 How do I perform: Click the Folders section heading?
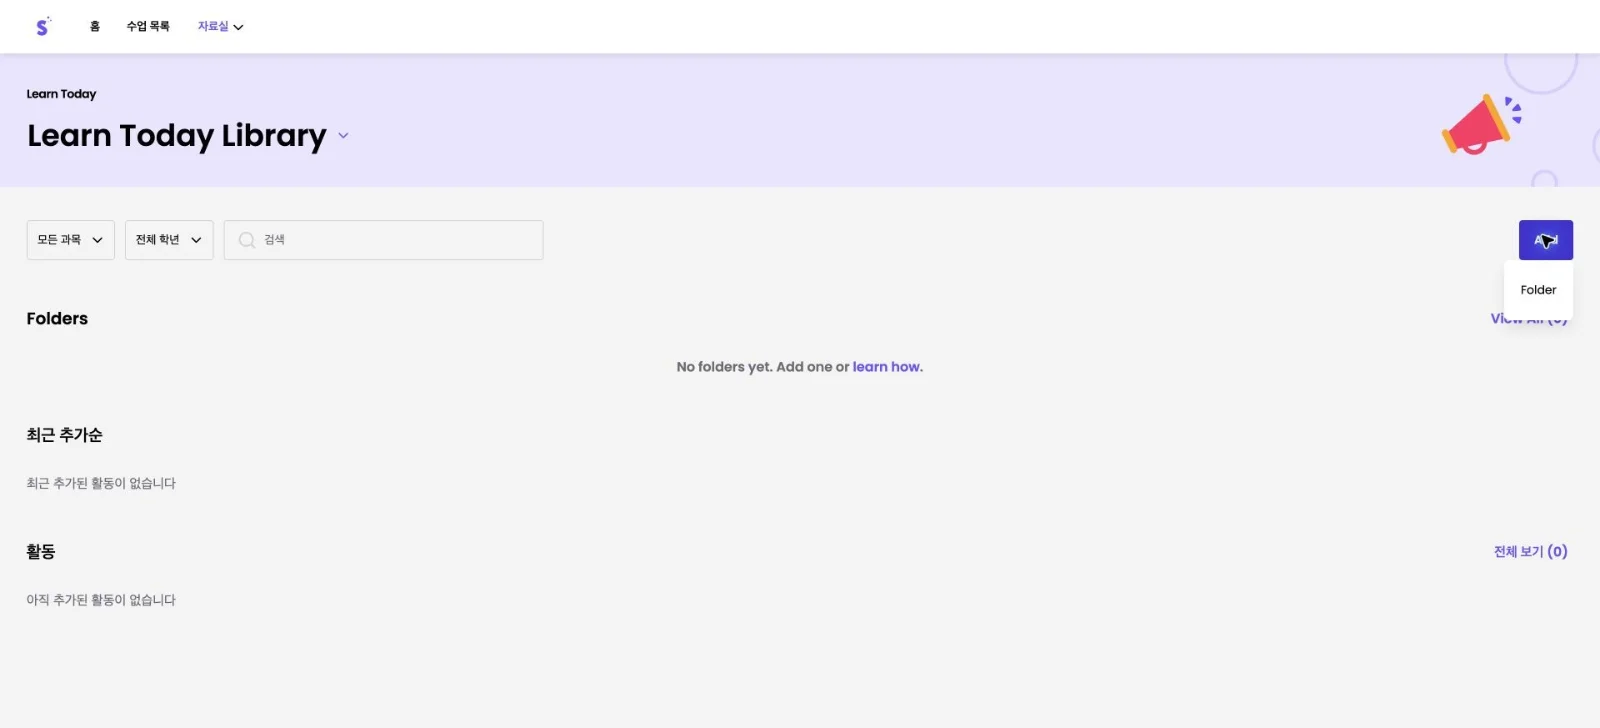click(x=57, y=319)
